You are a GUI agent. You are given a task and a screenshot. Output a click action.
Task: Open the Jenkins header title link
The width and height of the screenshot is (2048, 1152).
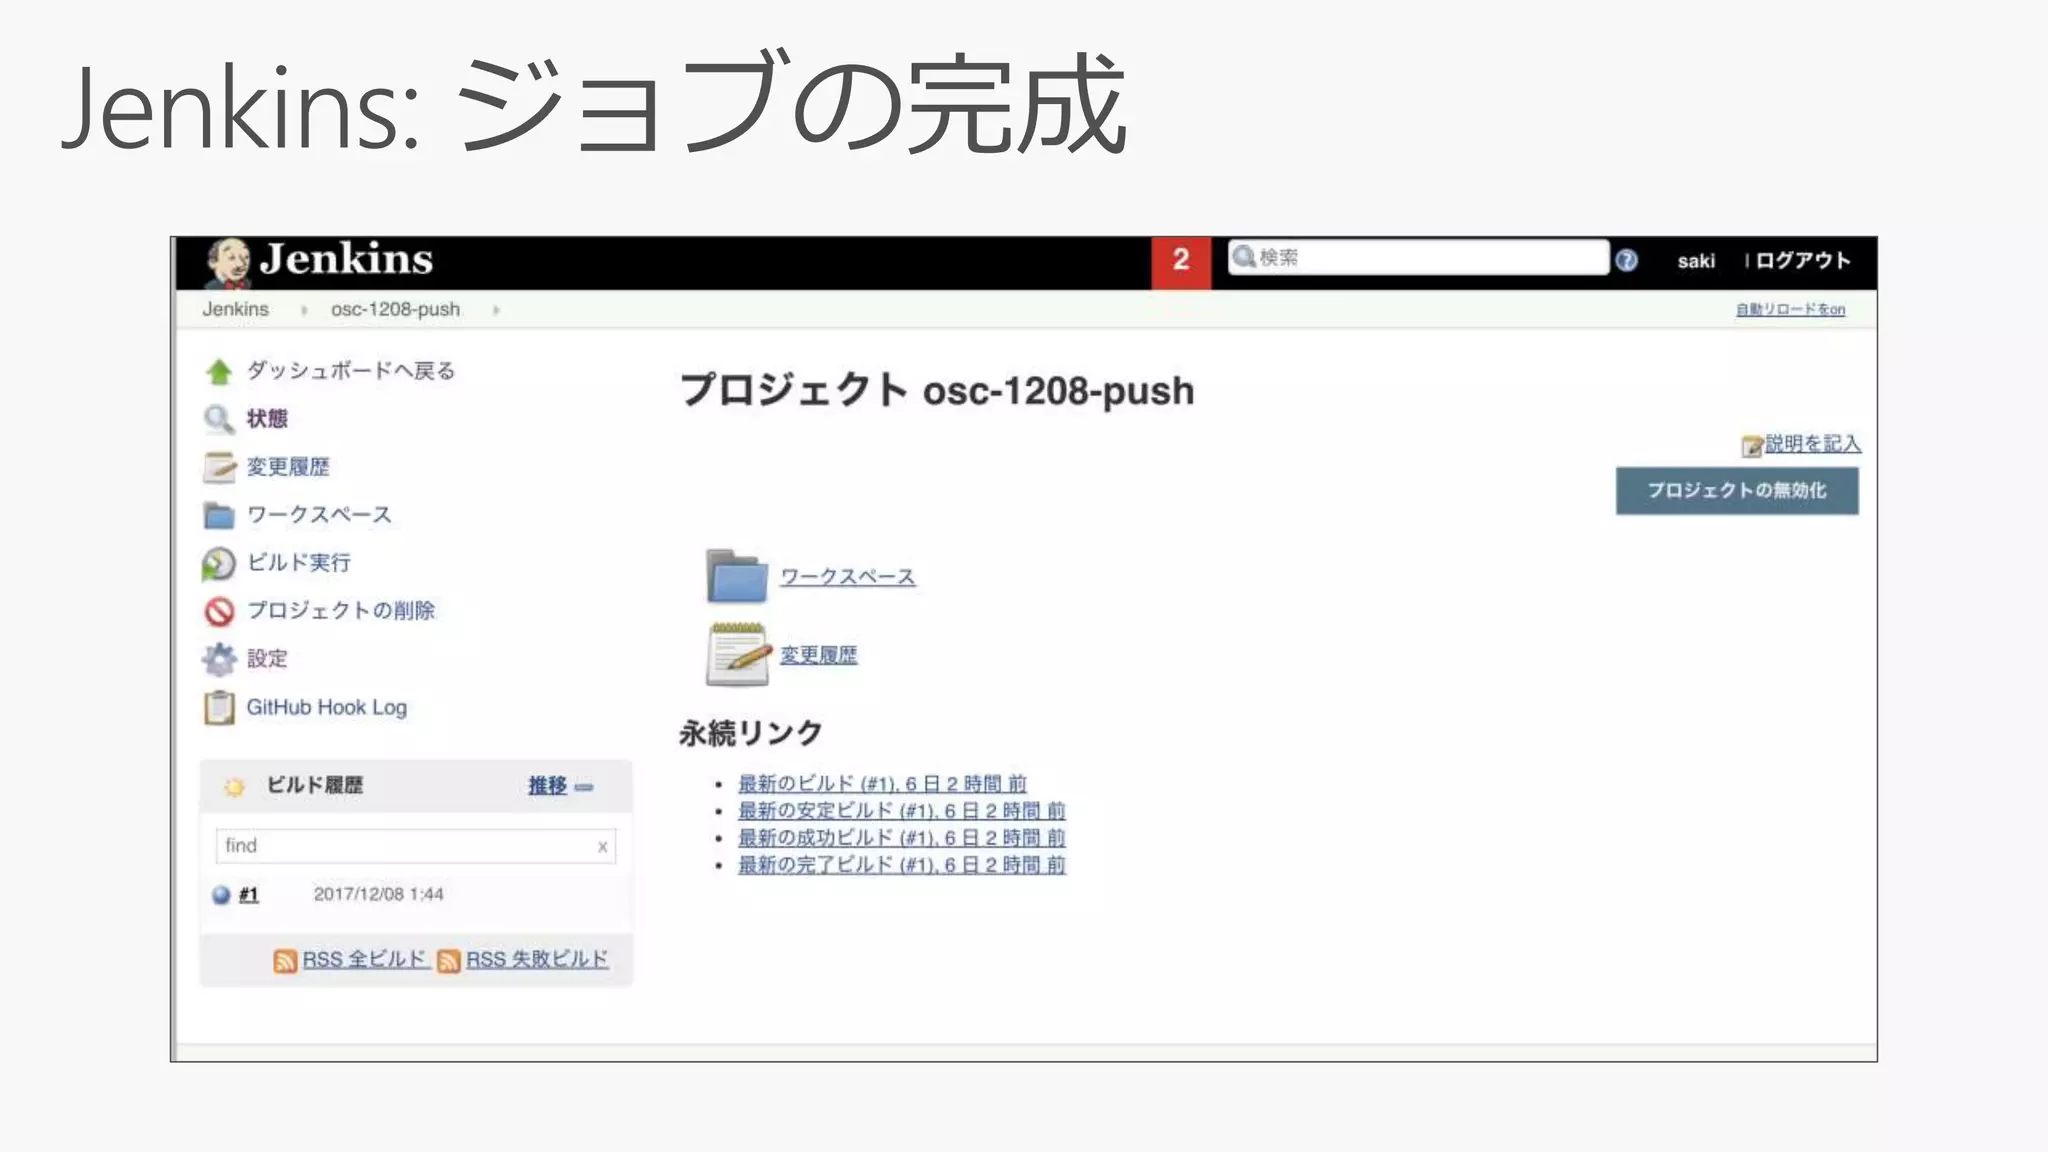[346, 260]
